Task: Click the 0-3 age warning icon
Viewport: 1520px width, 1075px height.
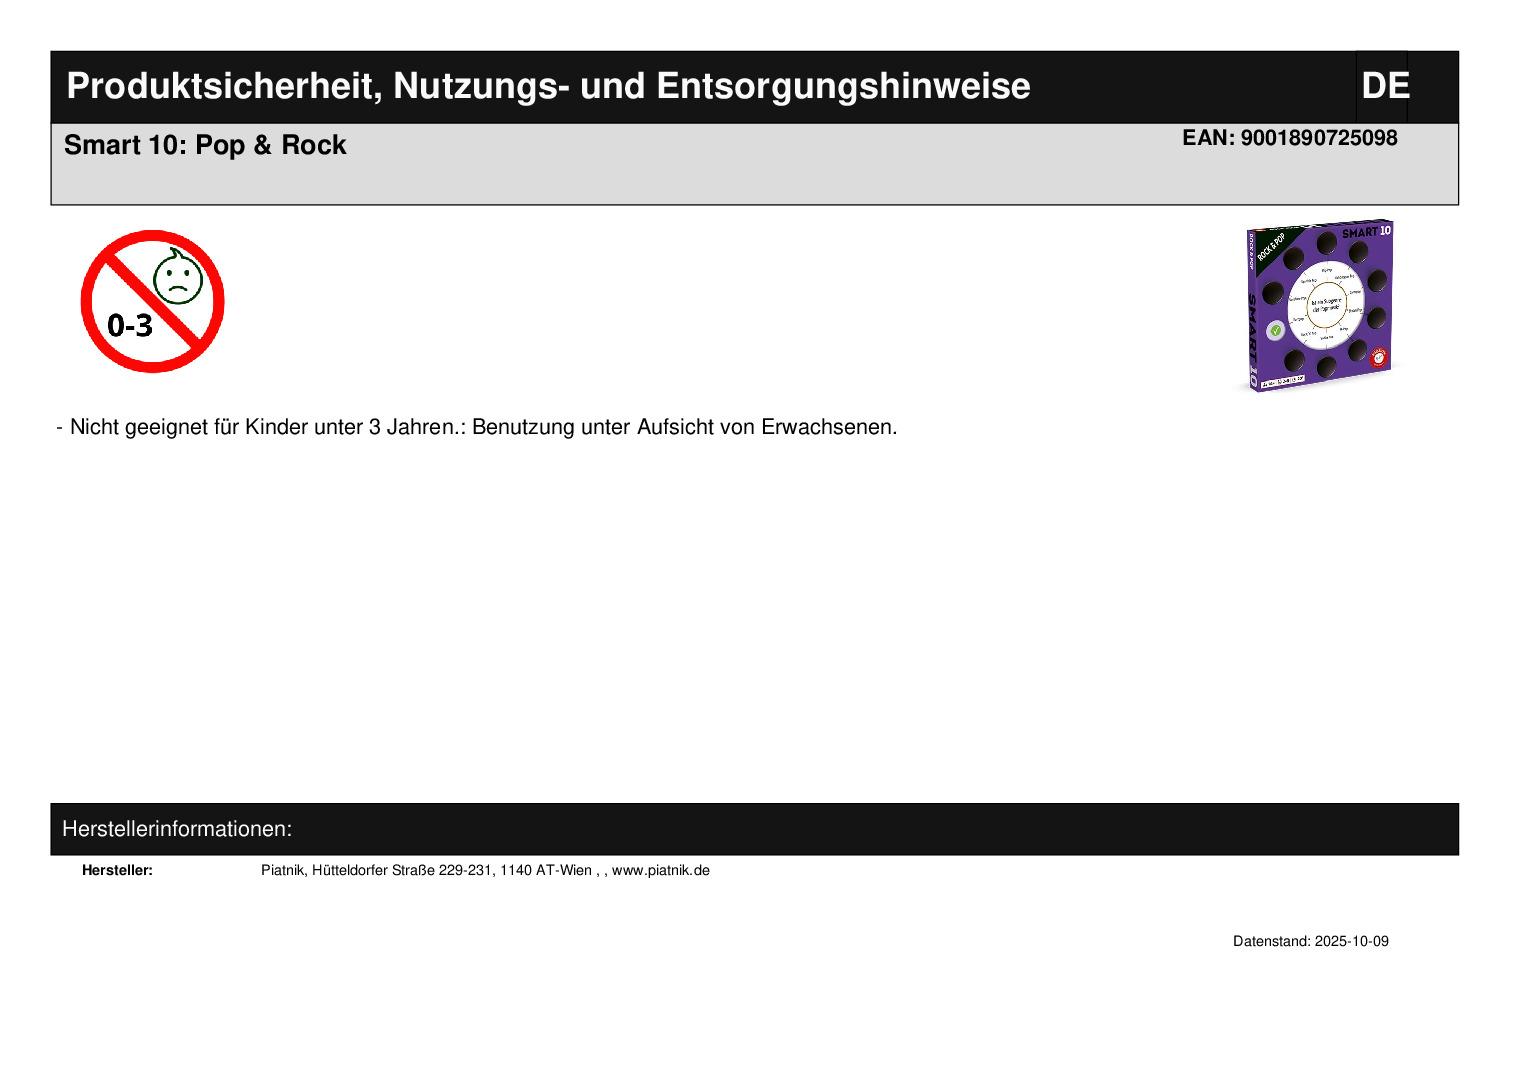Action: pos(152,301)
